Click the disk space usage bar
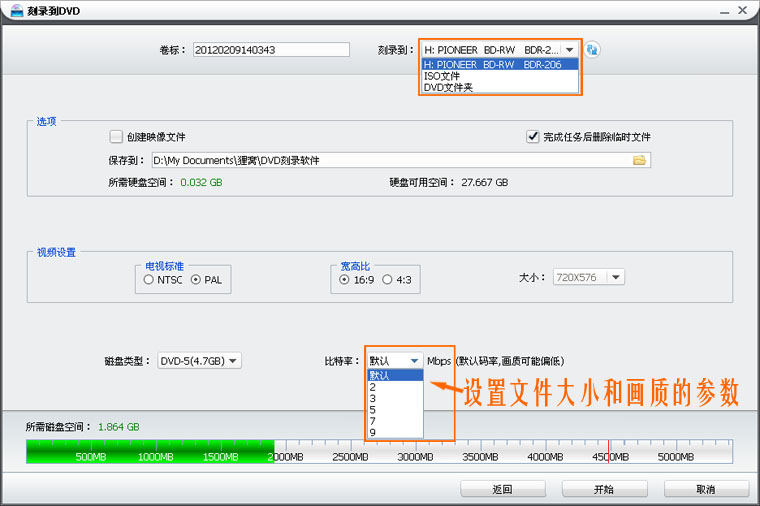760x506 pixels. [379, 451]
